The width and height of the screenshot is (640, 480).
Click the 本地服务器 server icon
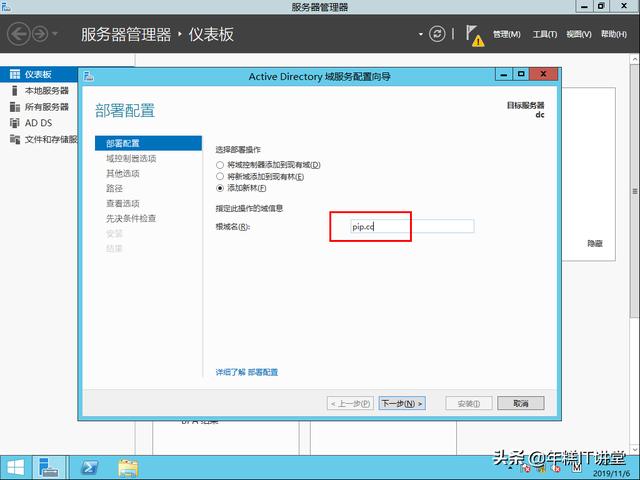pyautogui.click(x=15, y=91)
